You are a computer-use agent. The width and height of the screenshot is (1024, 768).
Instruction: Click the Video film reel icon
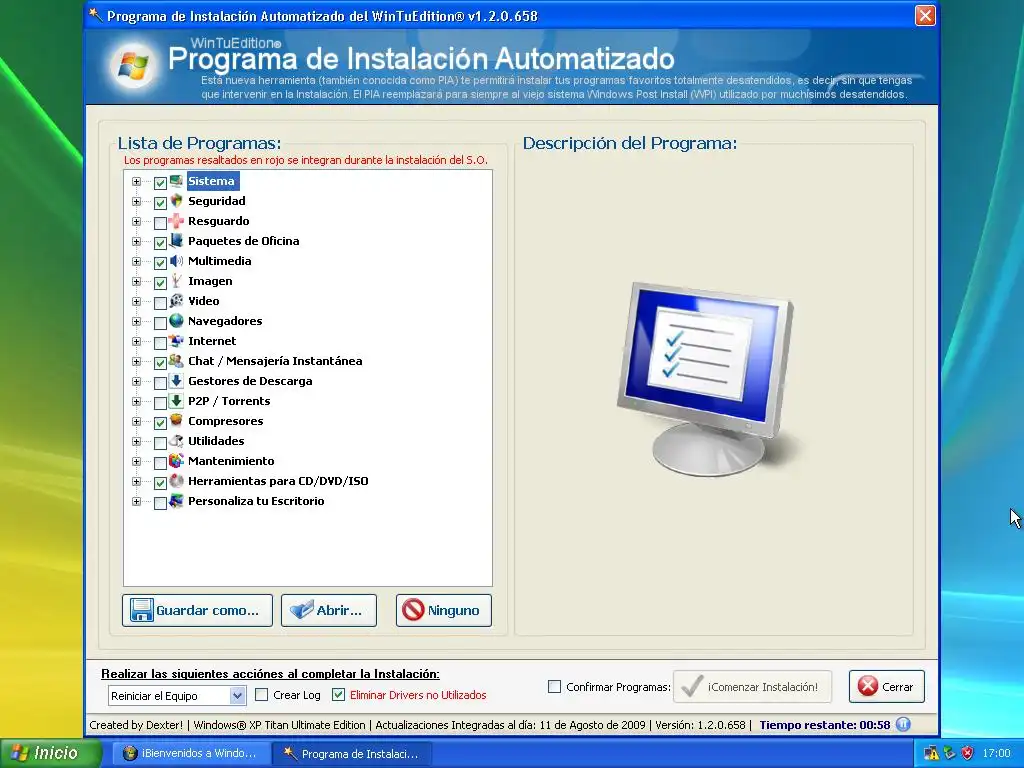click(176, 300)
